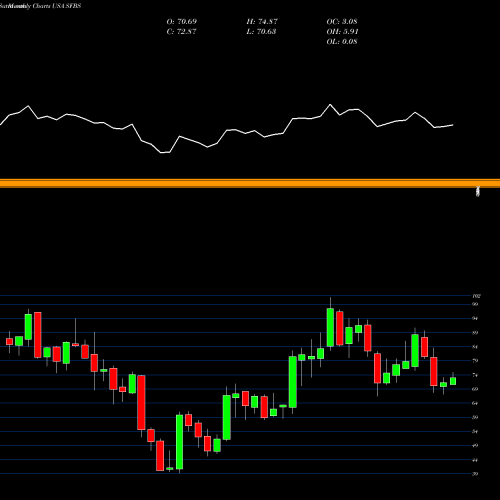Click the 59 price axis label
500x500 pixels.
coord(475,417)
